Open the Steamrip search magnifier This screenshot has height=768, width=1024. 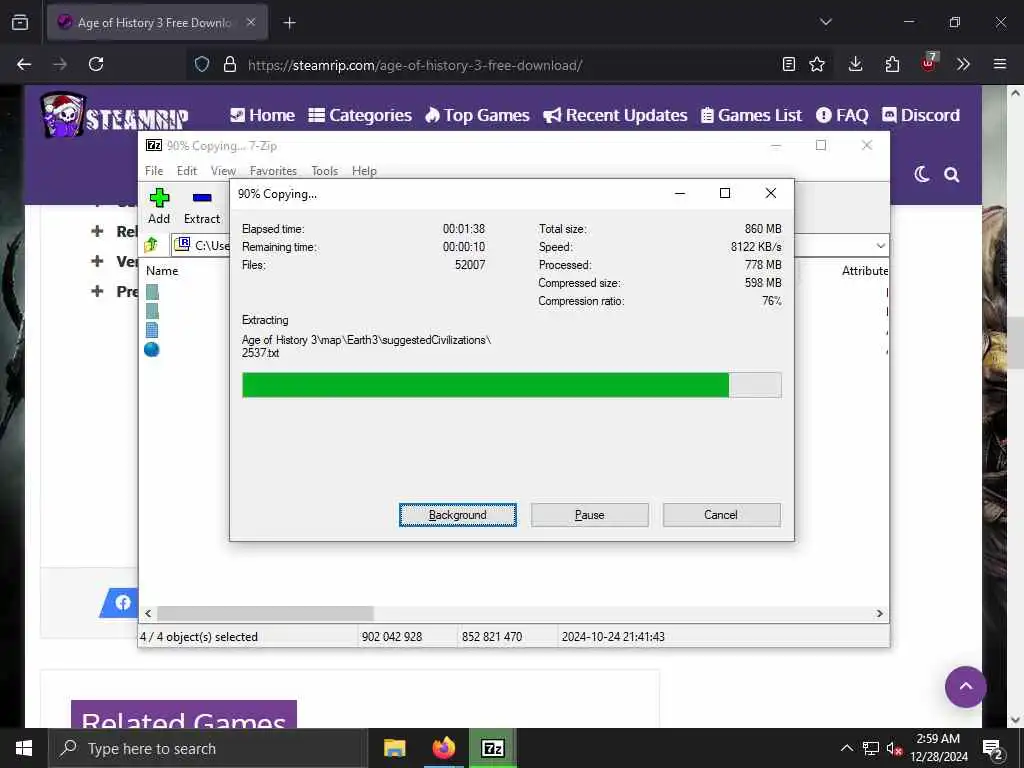coord(952,174)
